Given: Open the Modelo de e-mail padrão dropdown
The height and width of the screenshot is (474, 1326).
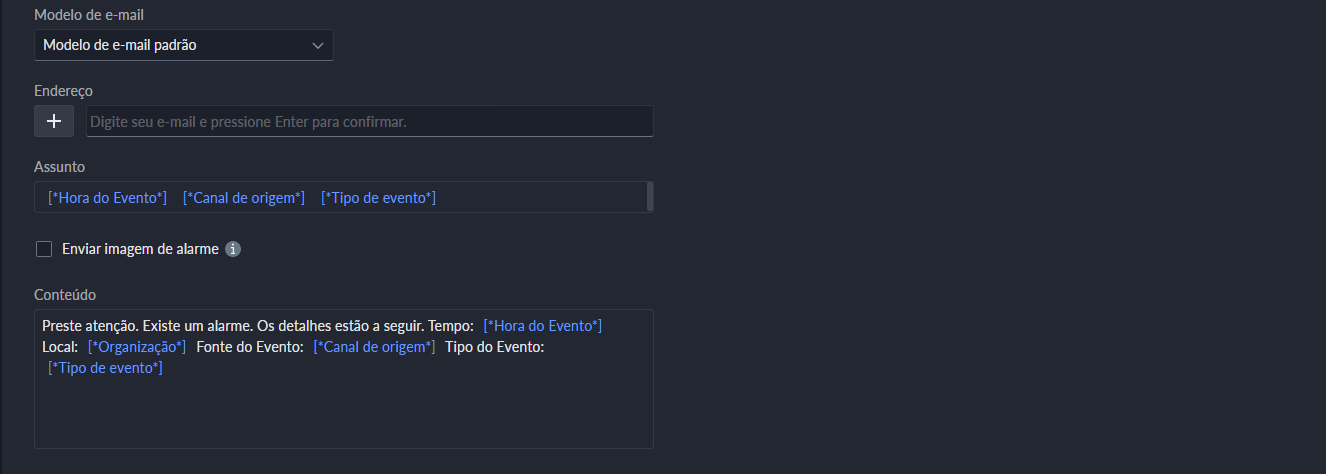Looking at the screenshot, I should click(183, 45).
